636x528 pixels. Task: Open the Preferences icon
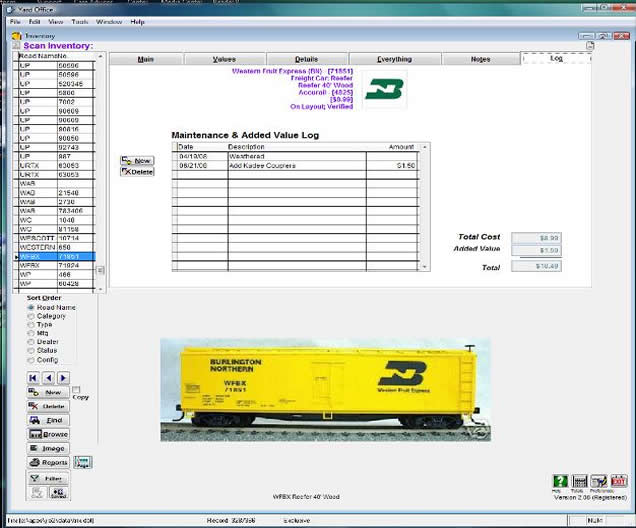(599, 481)
